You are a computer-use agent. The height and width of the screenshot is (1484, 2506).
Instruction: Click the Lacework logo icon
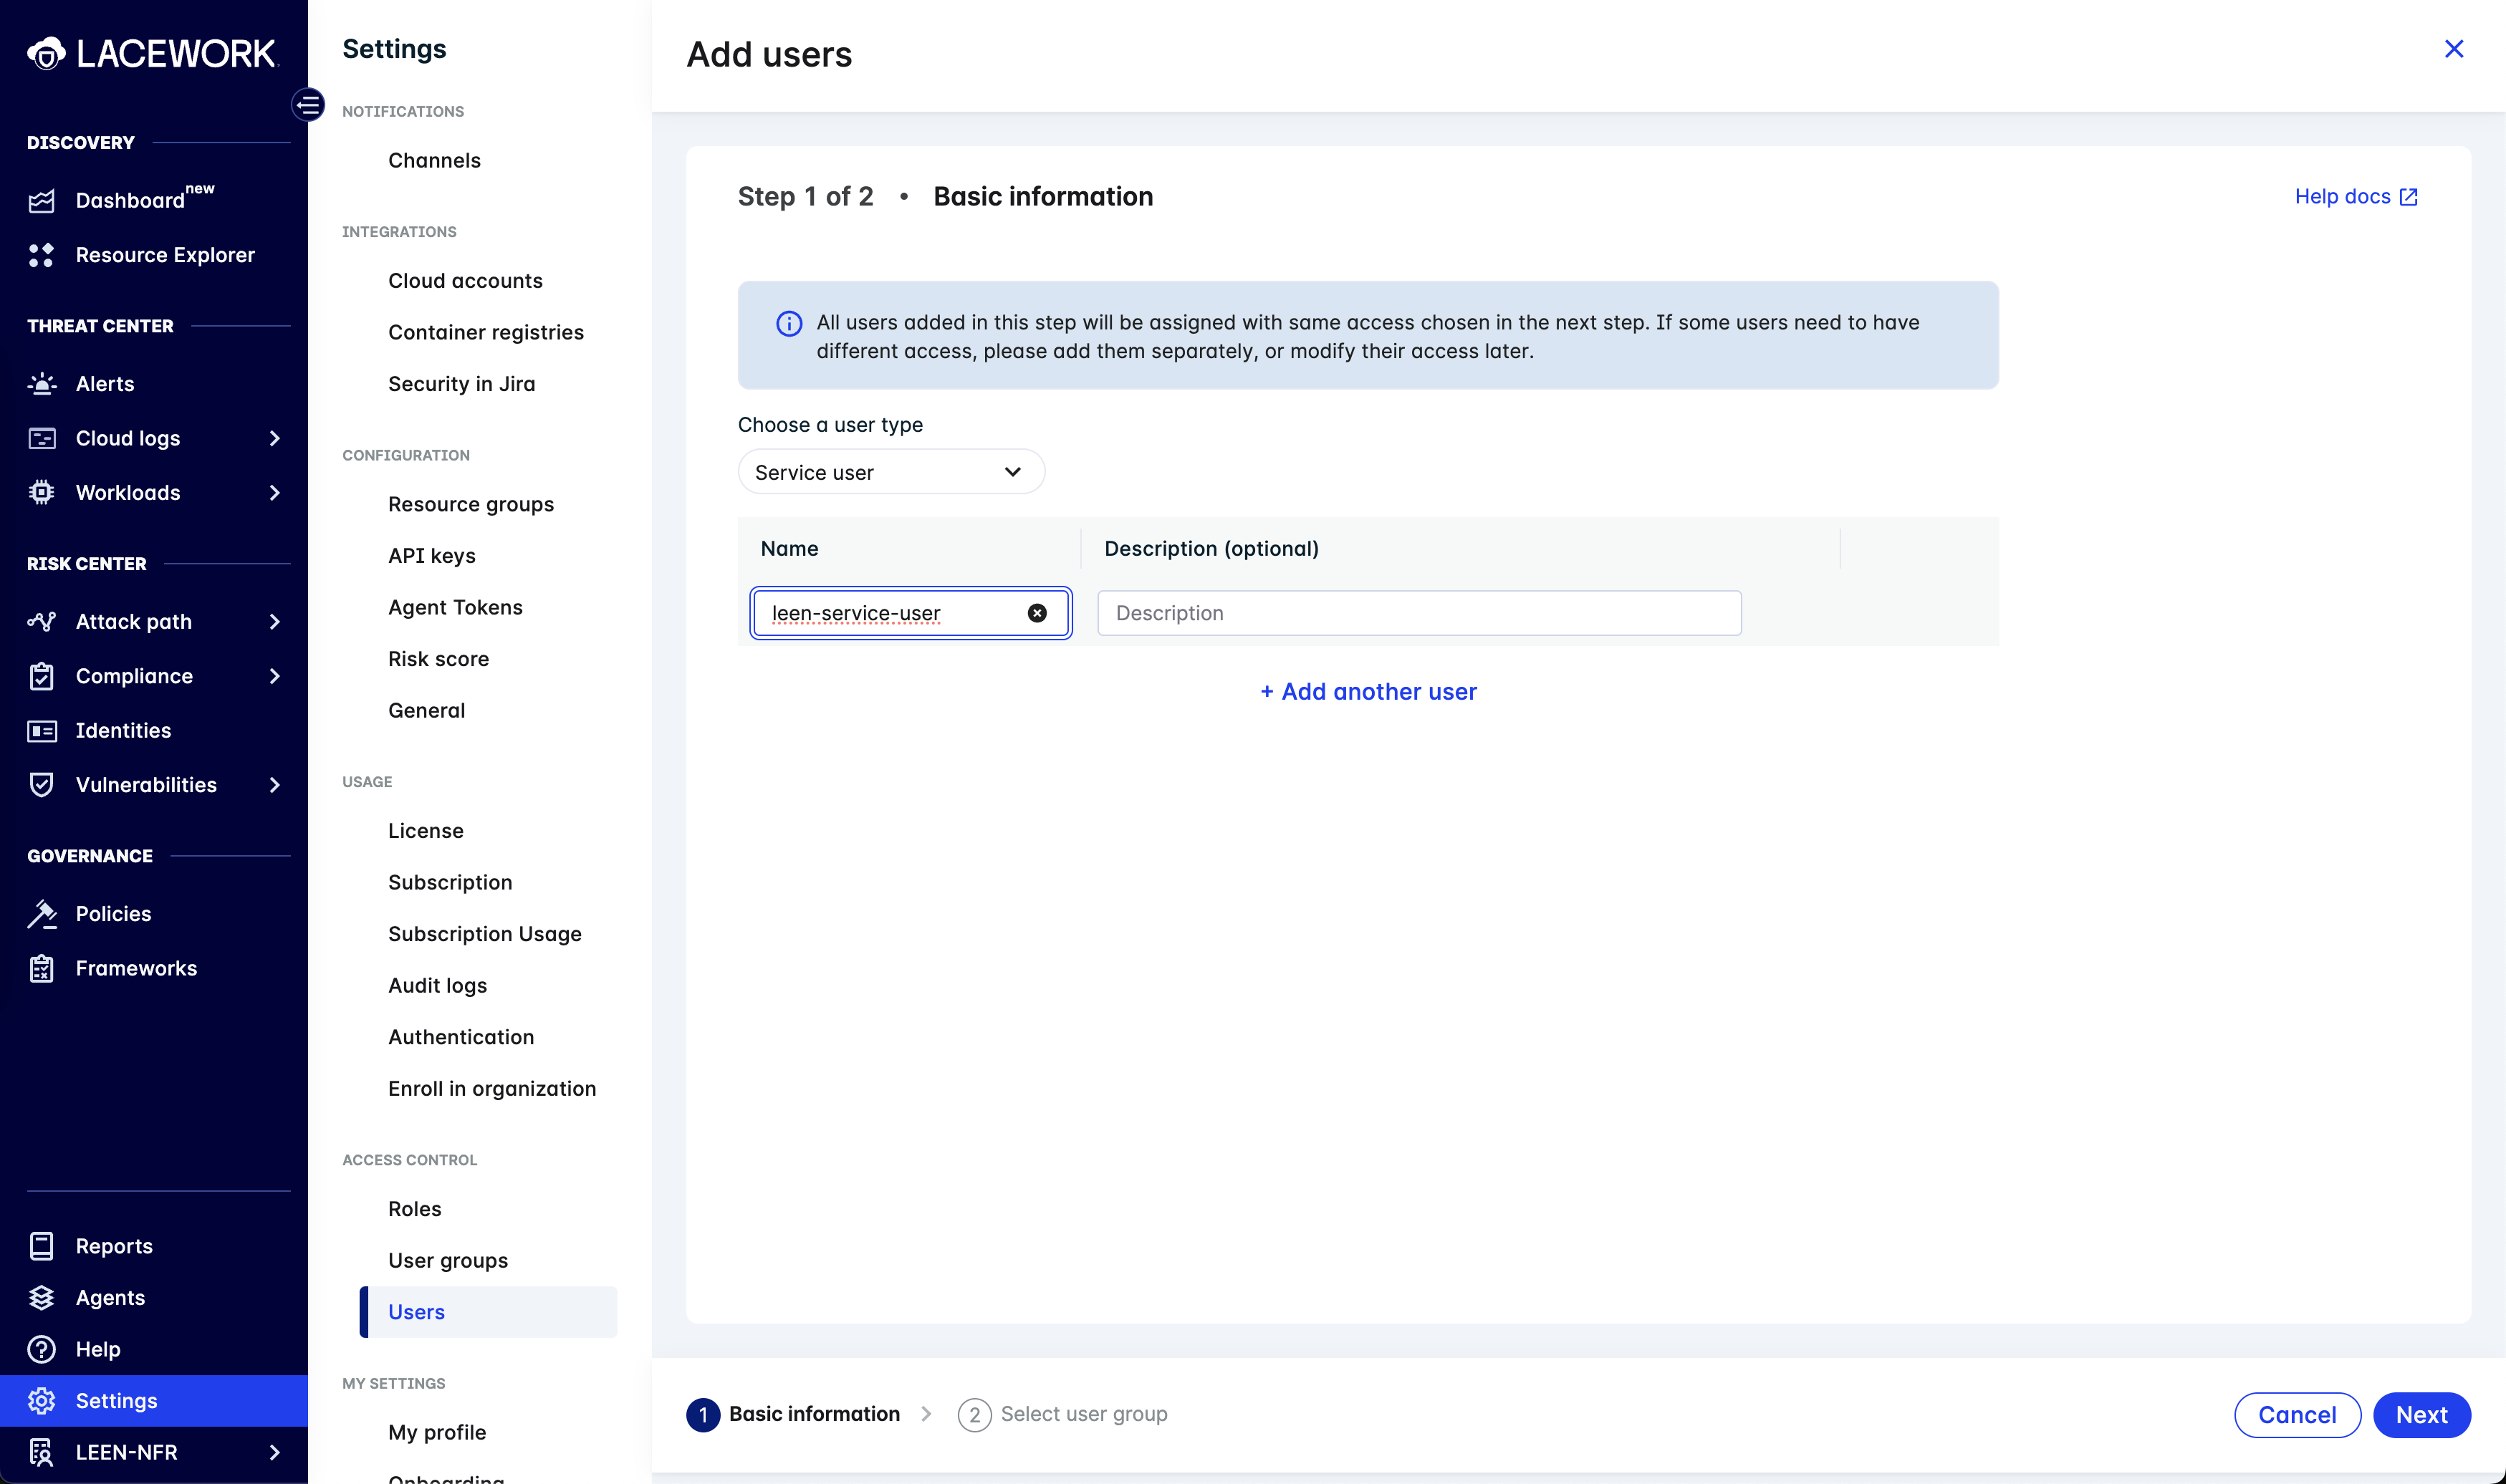46,53
